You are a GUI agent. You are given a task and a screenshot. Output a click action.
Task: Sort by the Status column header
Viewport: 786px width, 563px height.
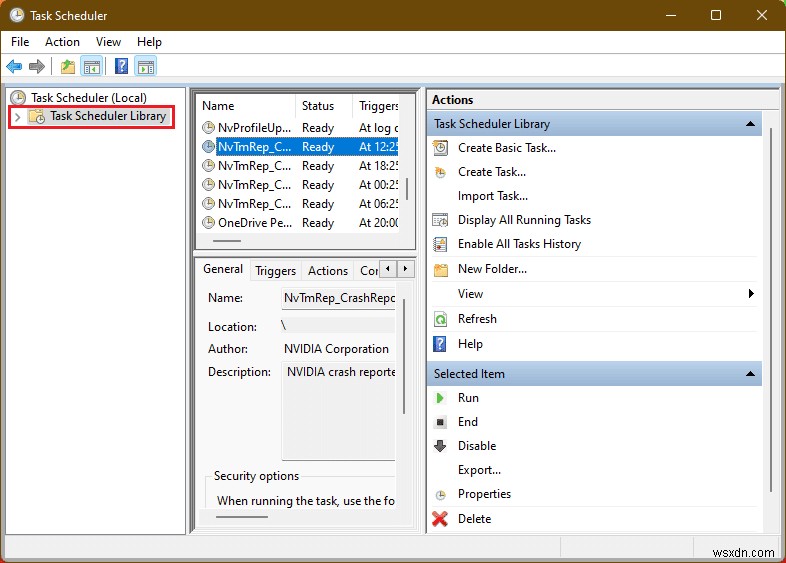click(x=324, y=106)
